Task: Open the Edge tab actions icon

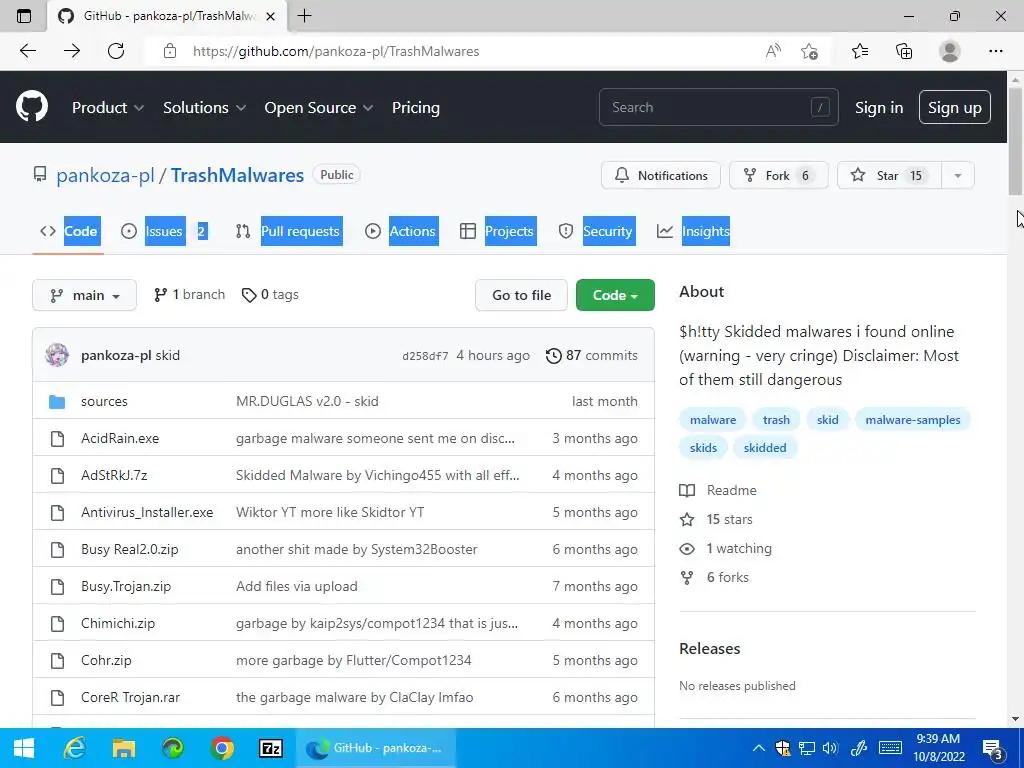Action: [24, 16]
